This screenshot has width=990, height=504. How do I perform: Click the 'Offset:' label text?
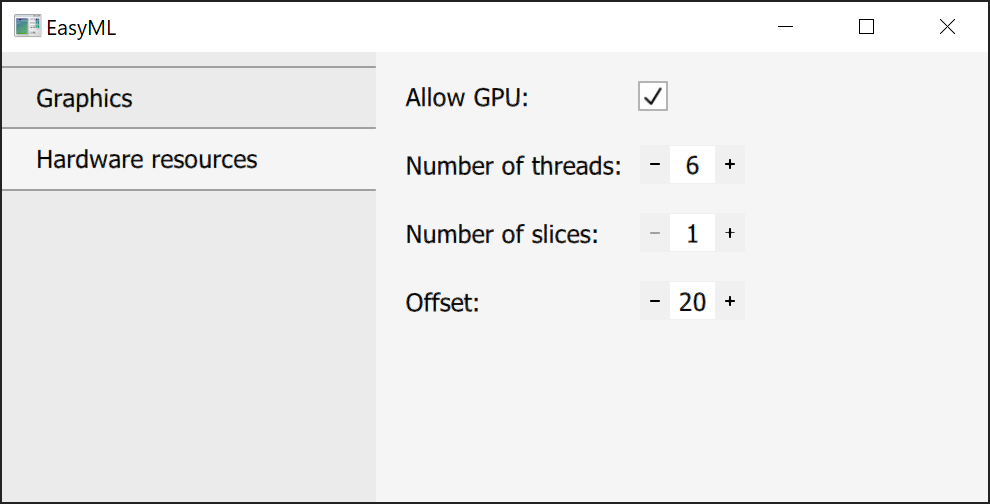click(x=443, y=302)
